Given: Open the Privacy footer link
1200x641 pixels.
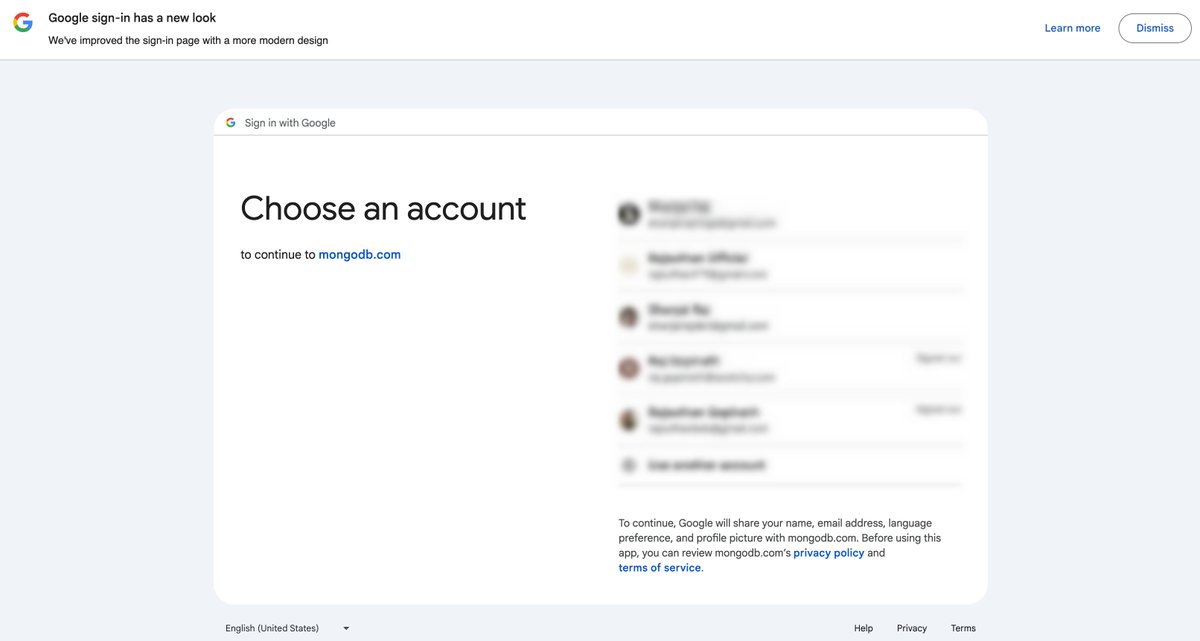Looking at the screenshot, I should pyautogui.click(x=912, y=628).
